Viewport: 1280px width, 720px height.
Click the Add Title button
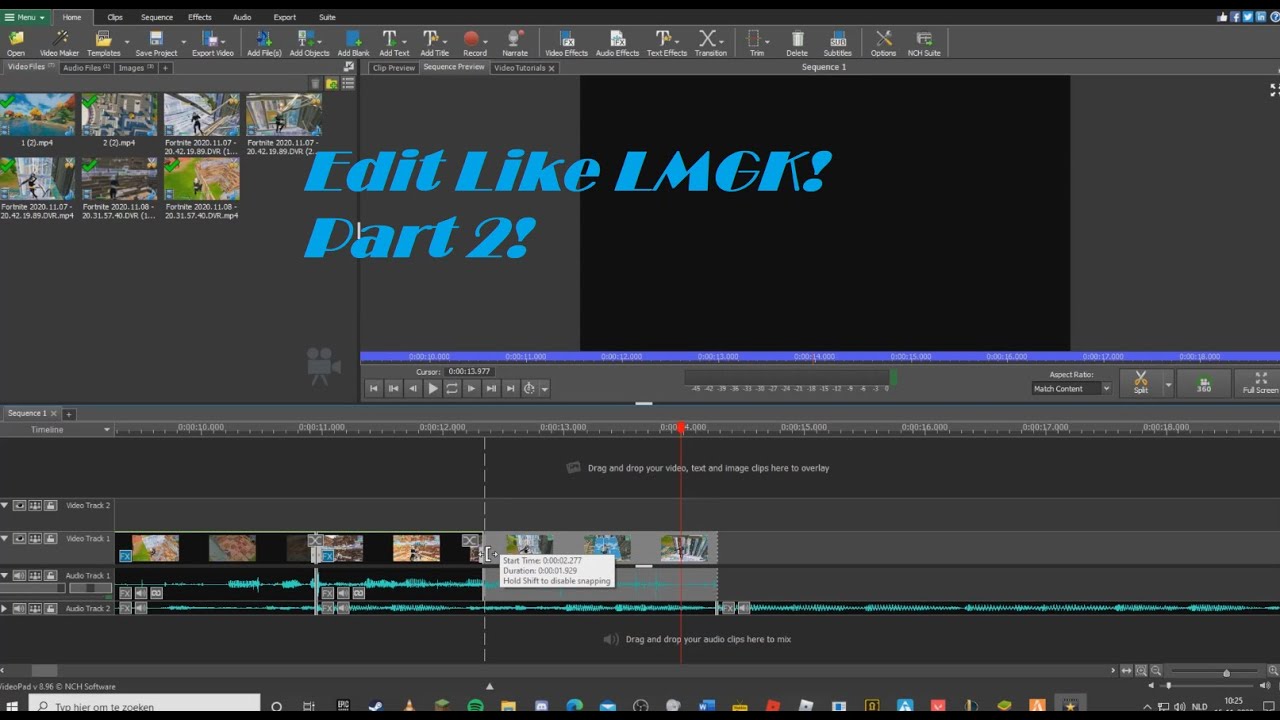[x=434, y=43]
